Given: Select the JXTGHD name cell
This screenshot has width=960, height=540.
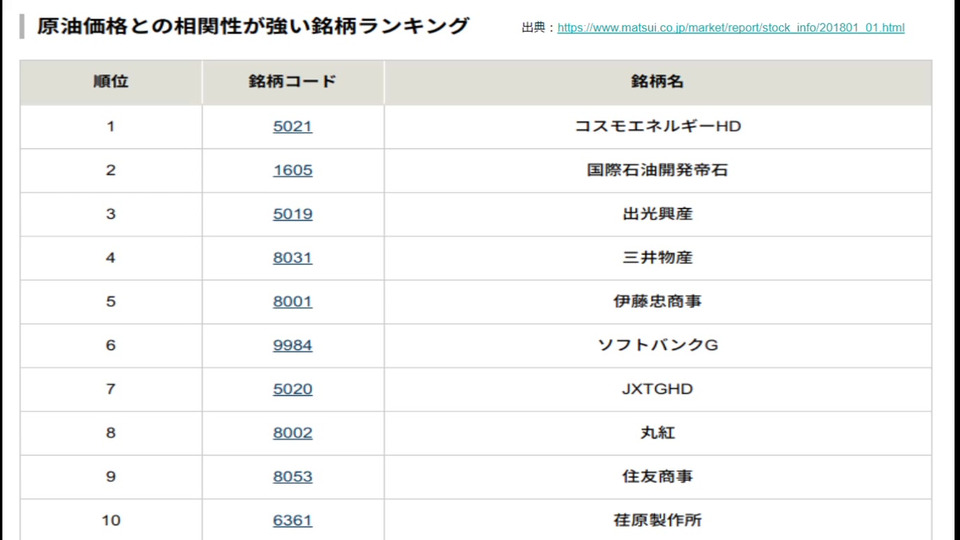Looking at the screenshot, I should point(658,389).
